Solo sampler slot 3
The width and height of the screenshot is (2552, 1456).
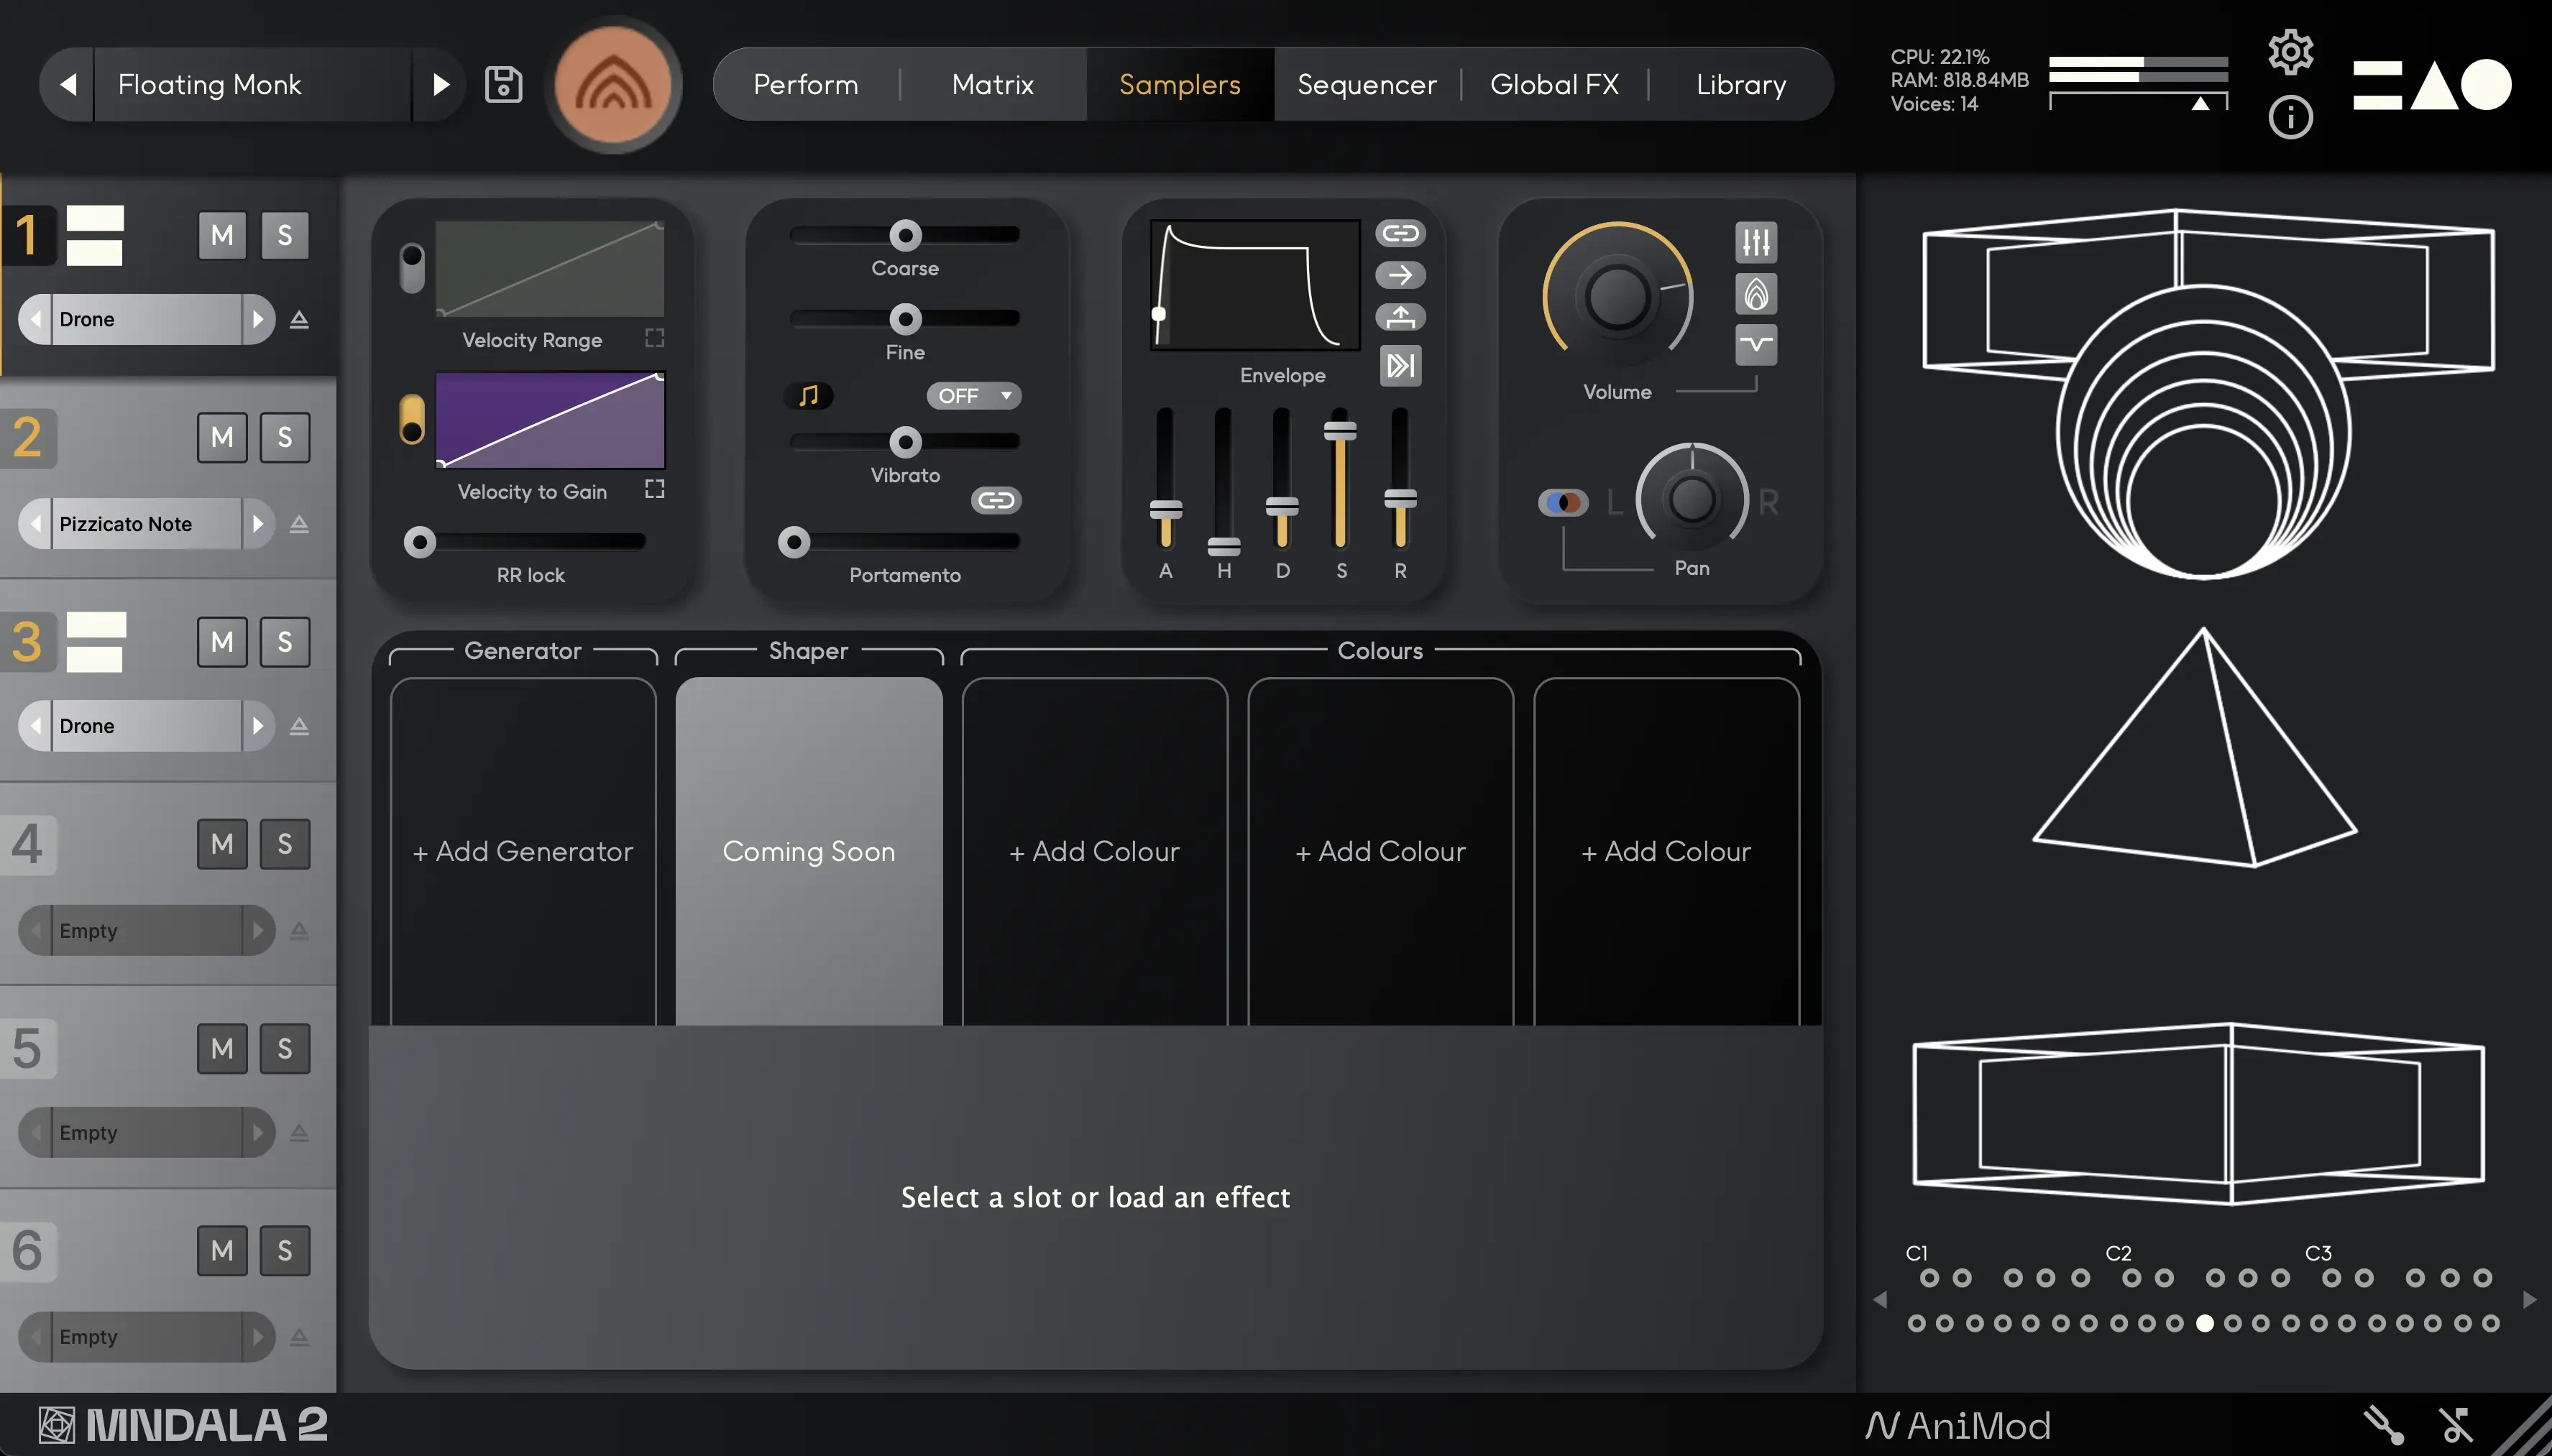tap(285, 642)
